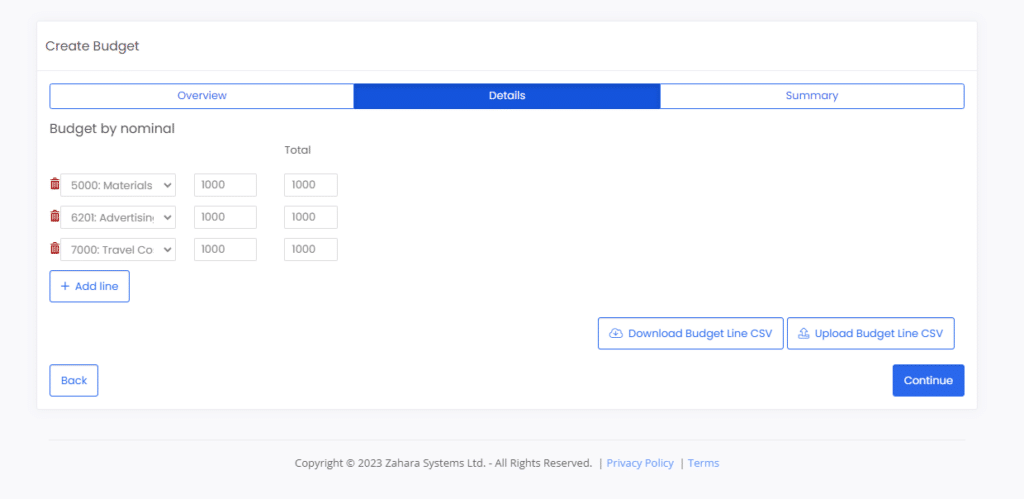Open the Privacy Policy link
This screenshot has width=1024, height=499.
point(640,463)
